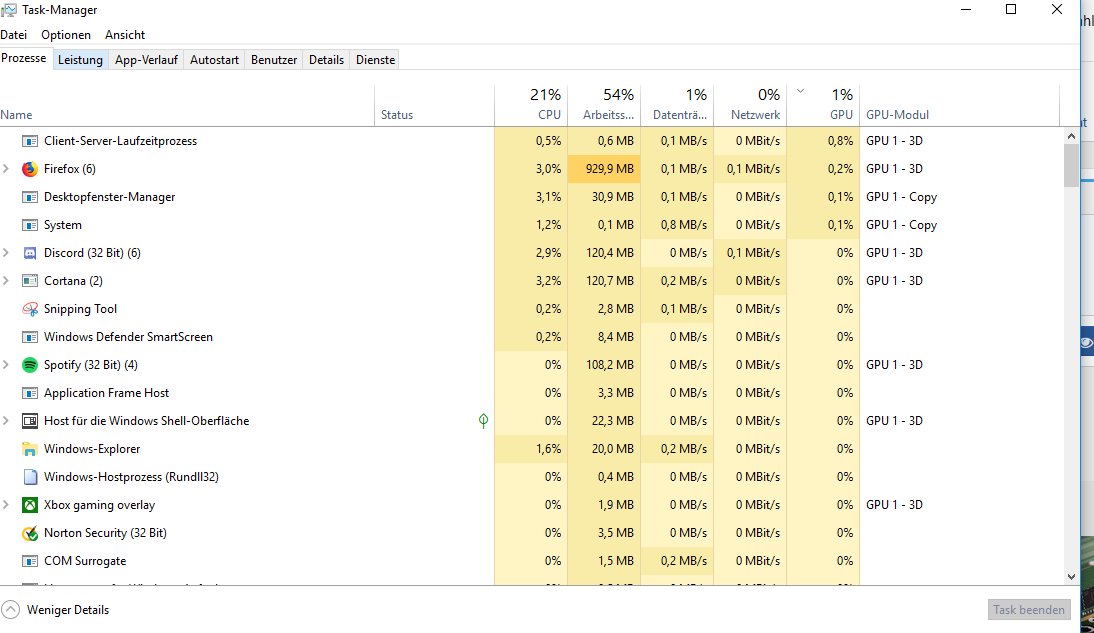Sort by the Name column header
The image size is (1094, 633).
click(x=187, y=106)
